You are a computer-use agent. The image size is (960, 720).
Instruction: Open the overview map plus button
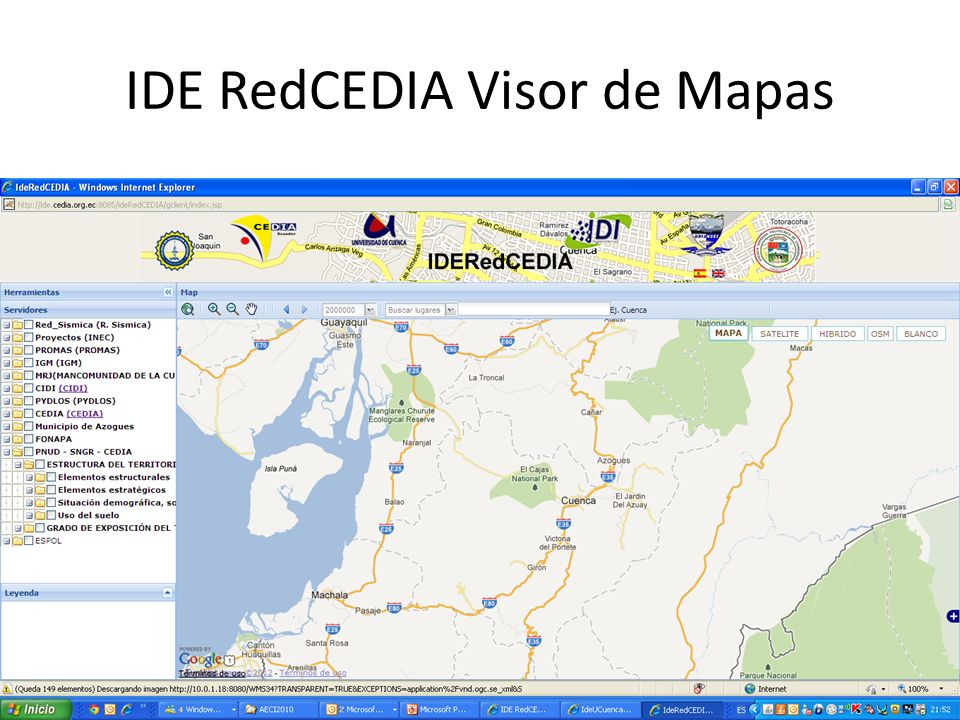(x=953, y=616)
